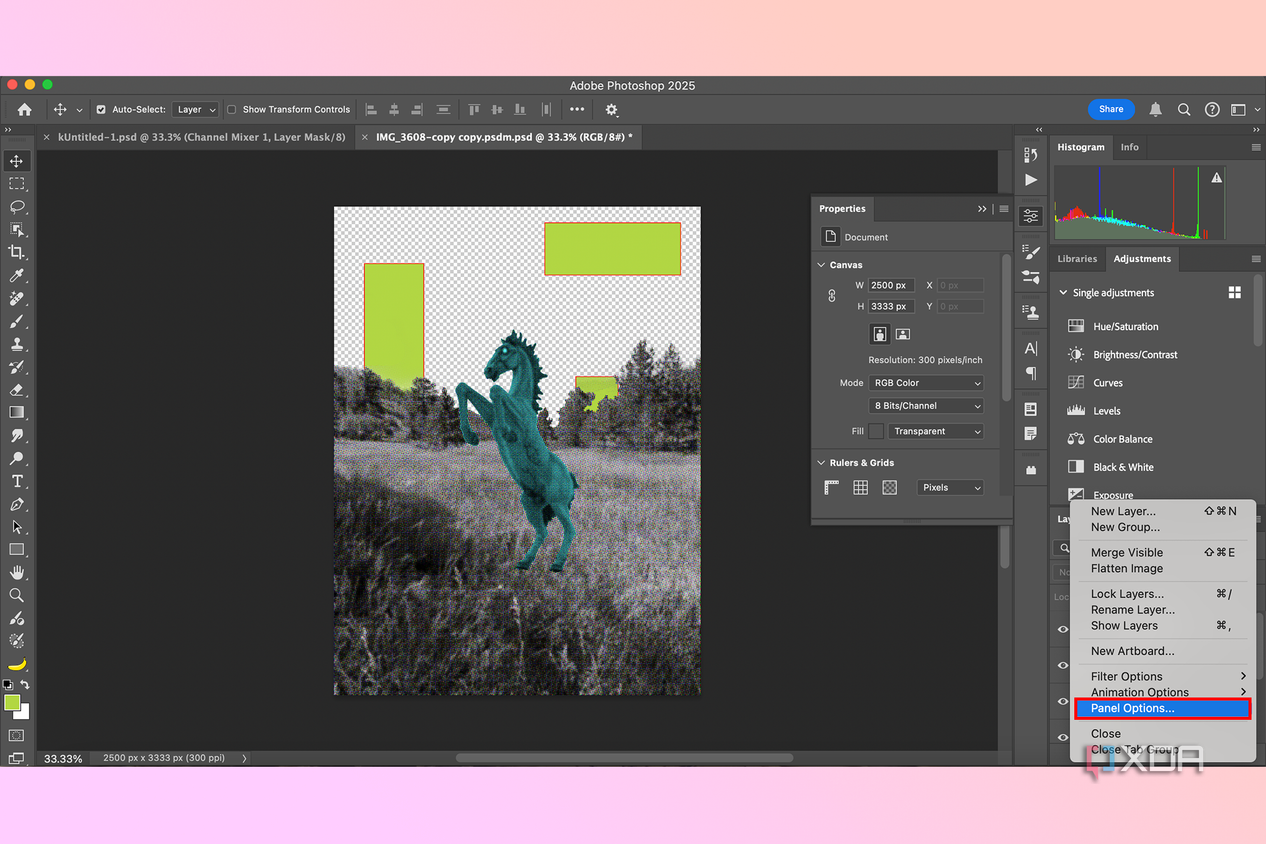Collapse the Canvas section
Viewport: 1266px width, 844px height.
click(822, 265)
